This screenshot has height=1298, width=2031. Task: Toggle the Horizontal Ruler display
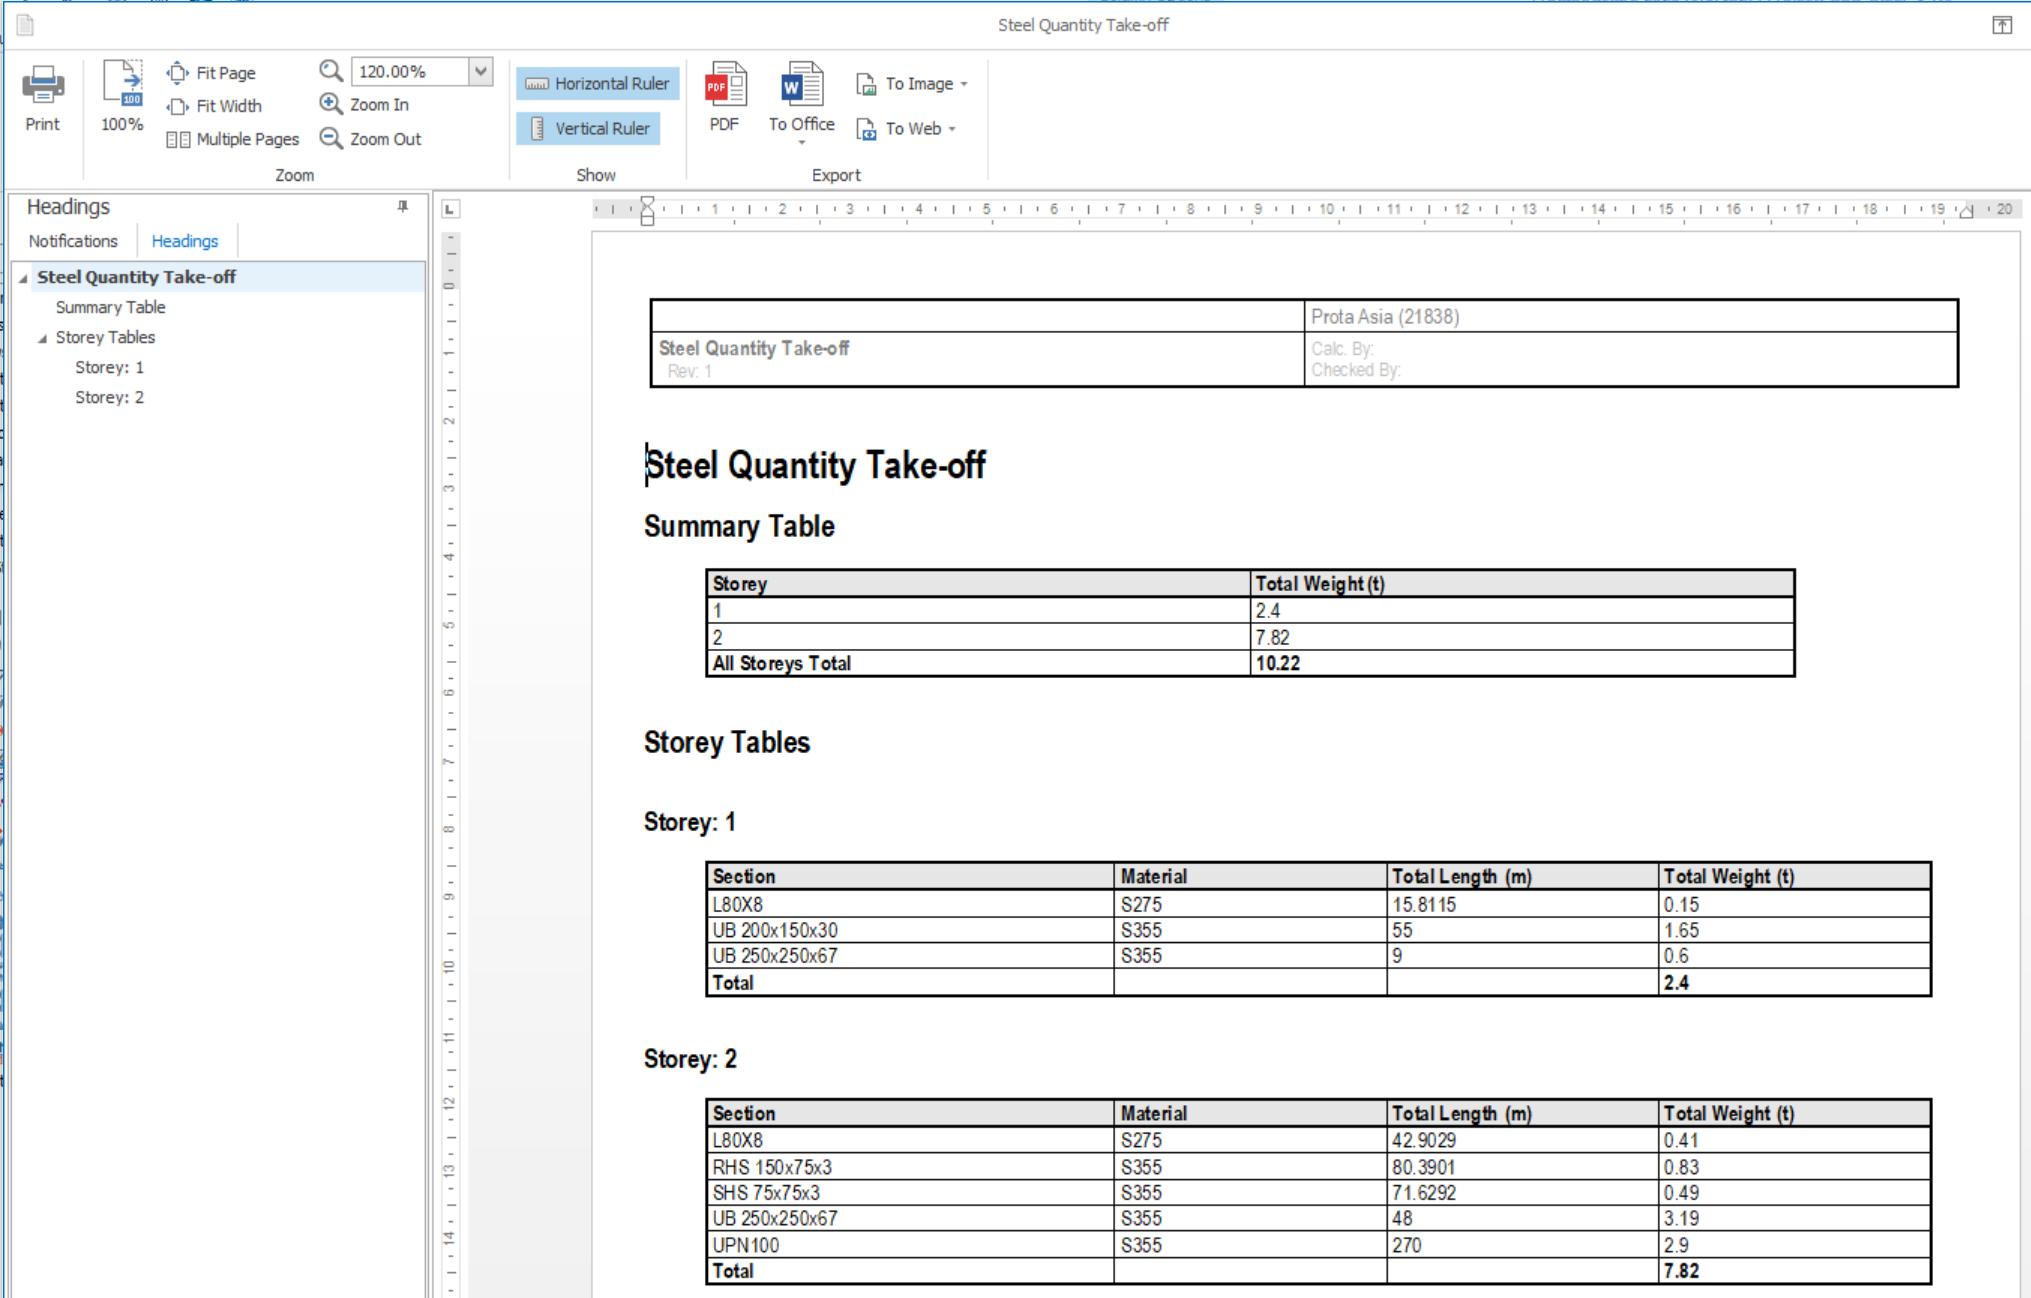(x=598, y=84)
